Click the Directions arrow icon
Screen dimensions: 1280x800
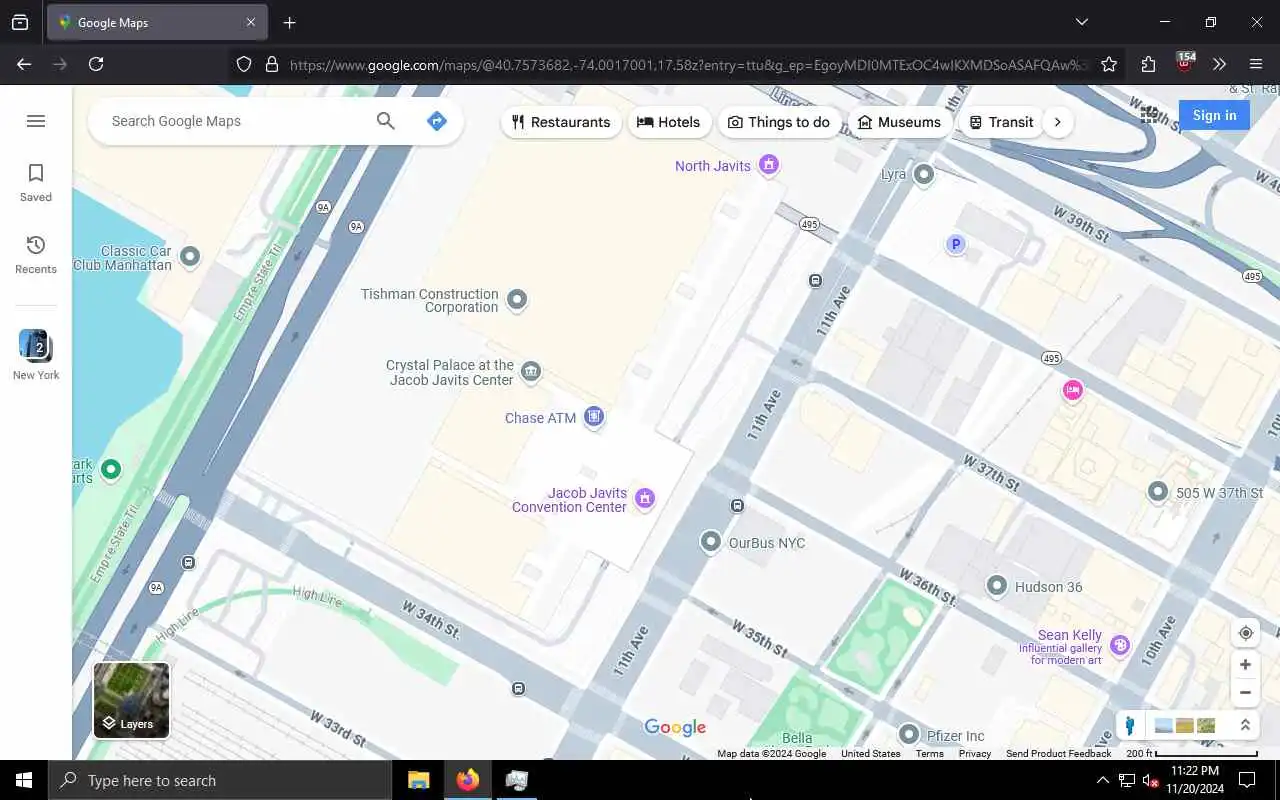point(436,121)
